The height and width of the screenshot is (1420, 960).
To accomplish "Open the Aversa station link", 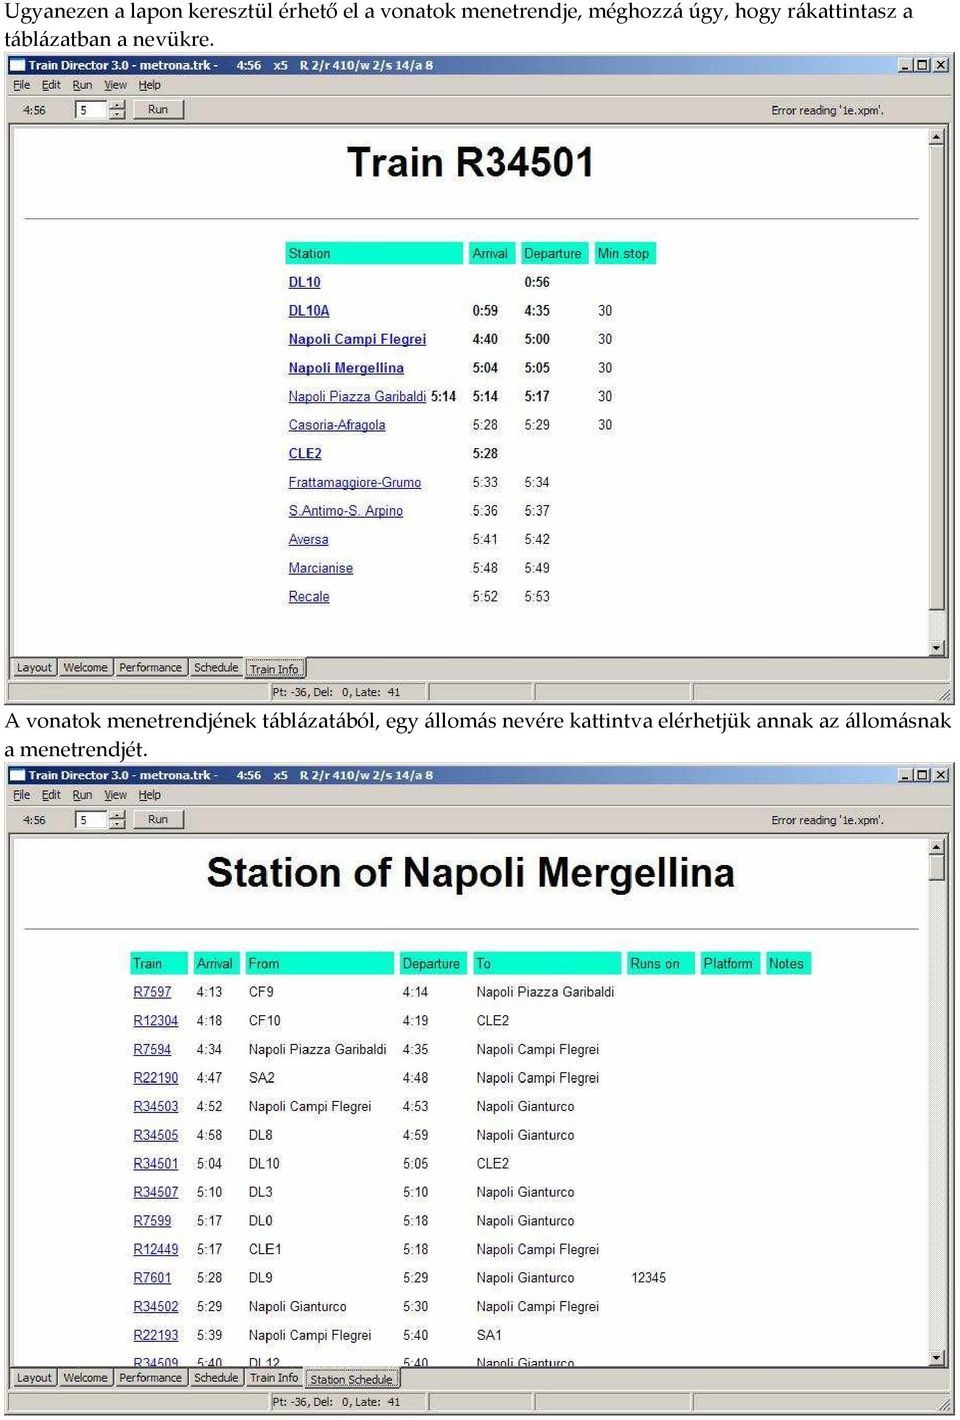I will [x=308, y=540].
